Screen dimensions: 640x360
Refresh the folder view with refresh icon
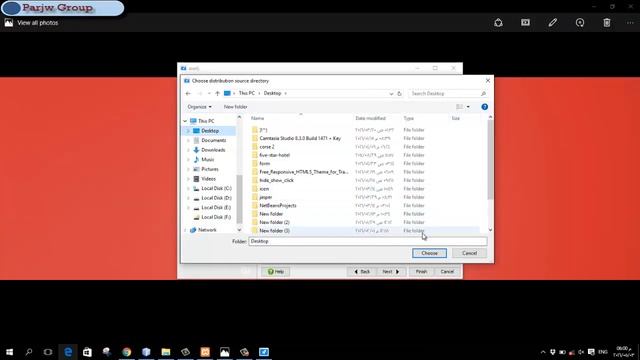point(399,93)
